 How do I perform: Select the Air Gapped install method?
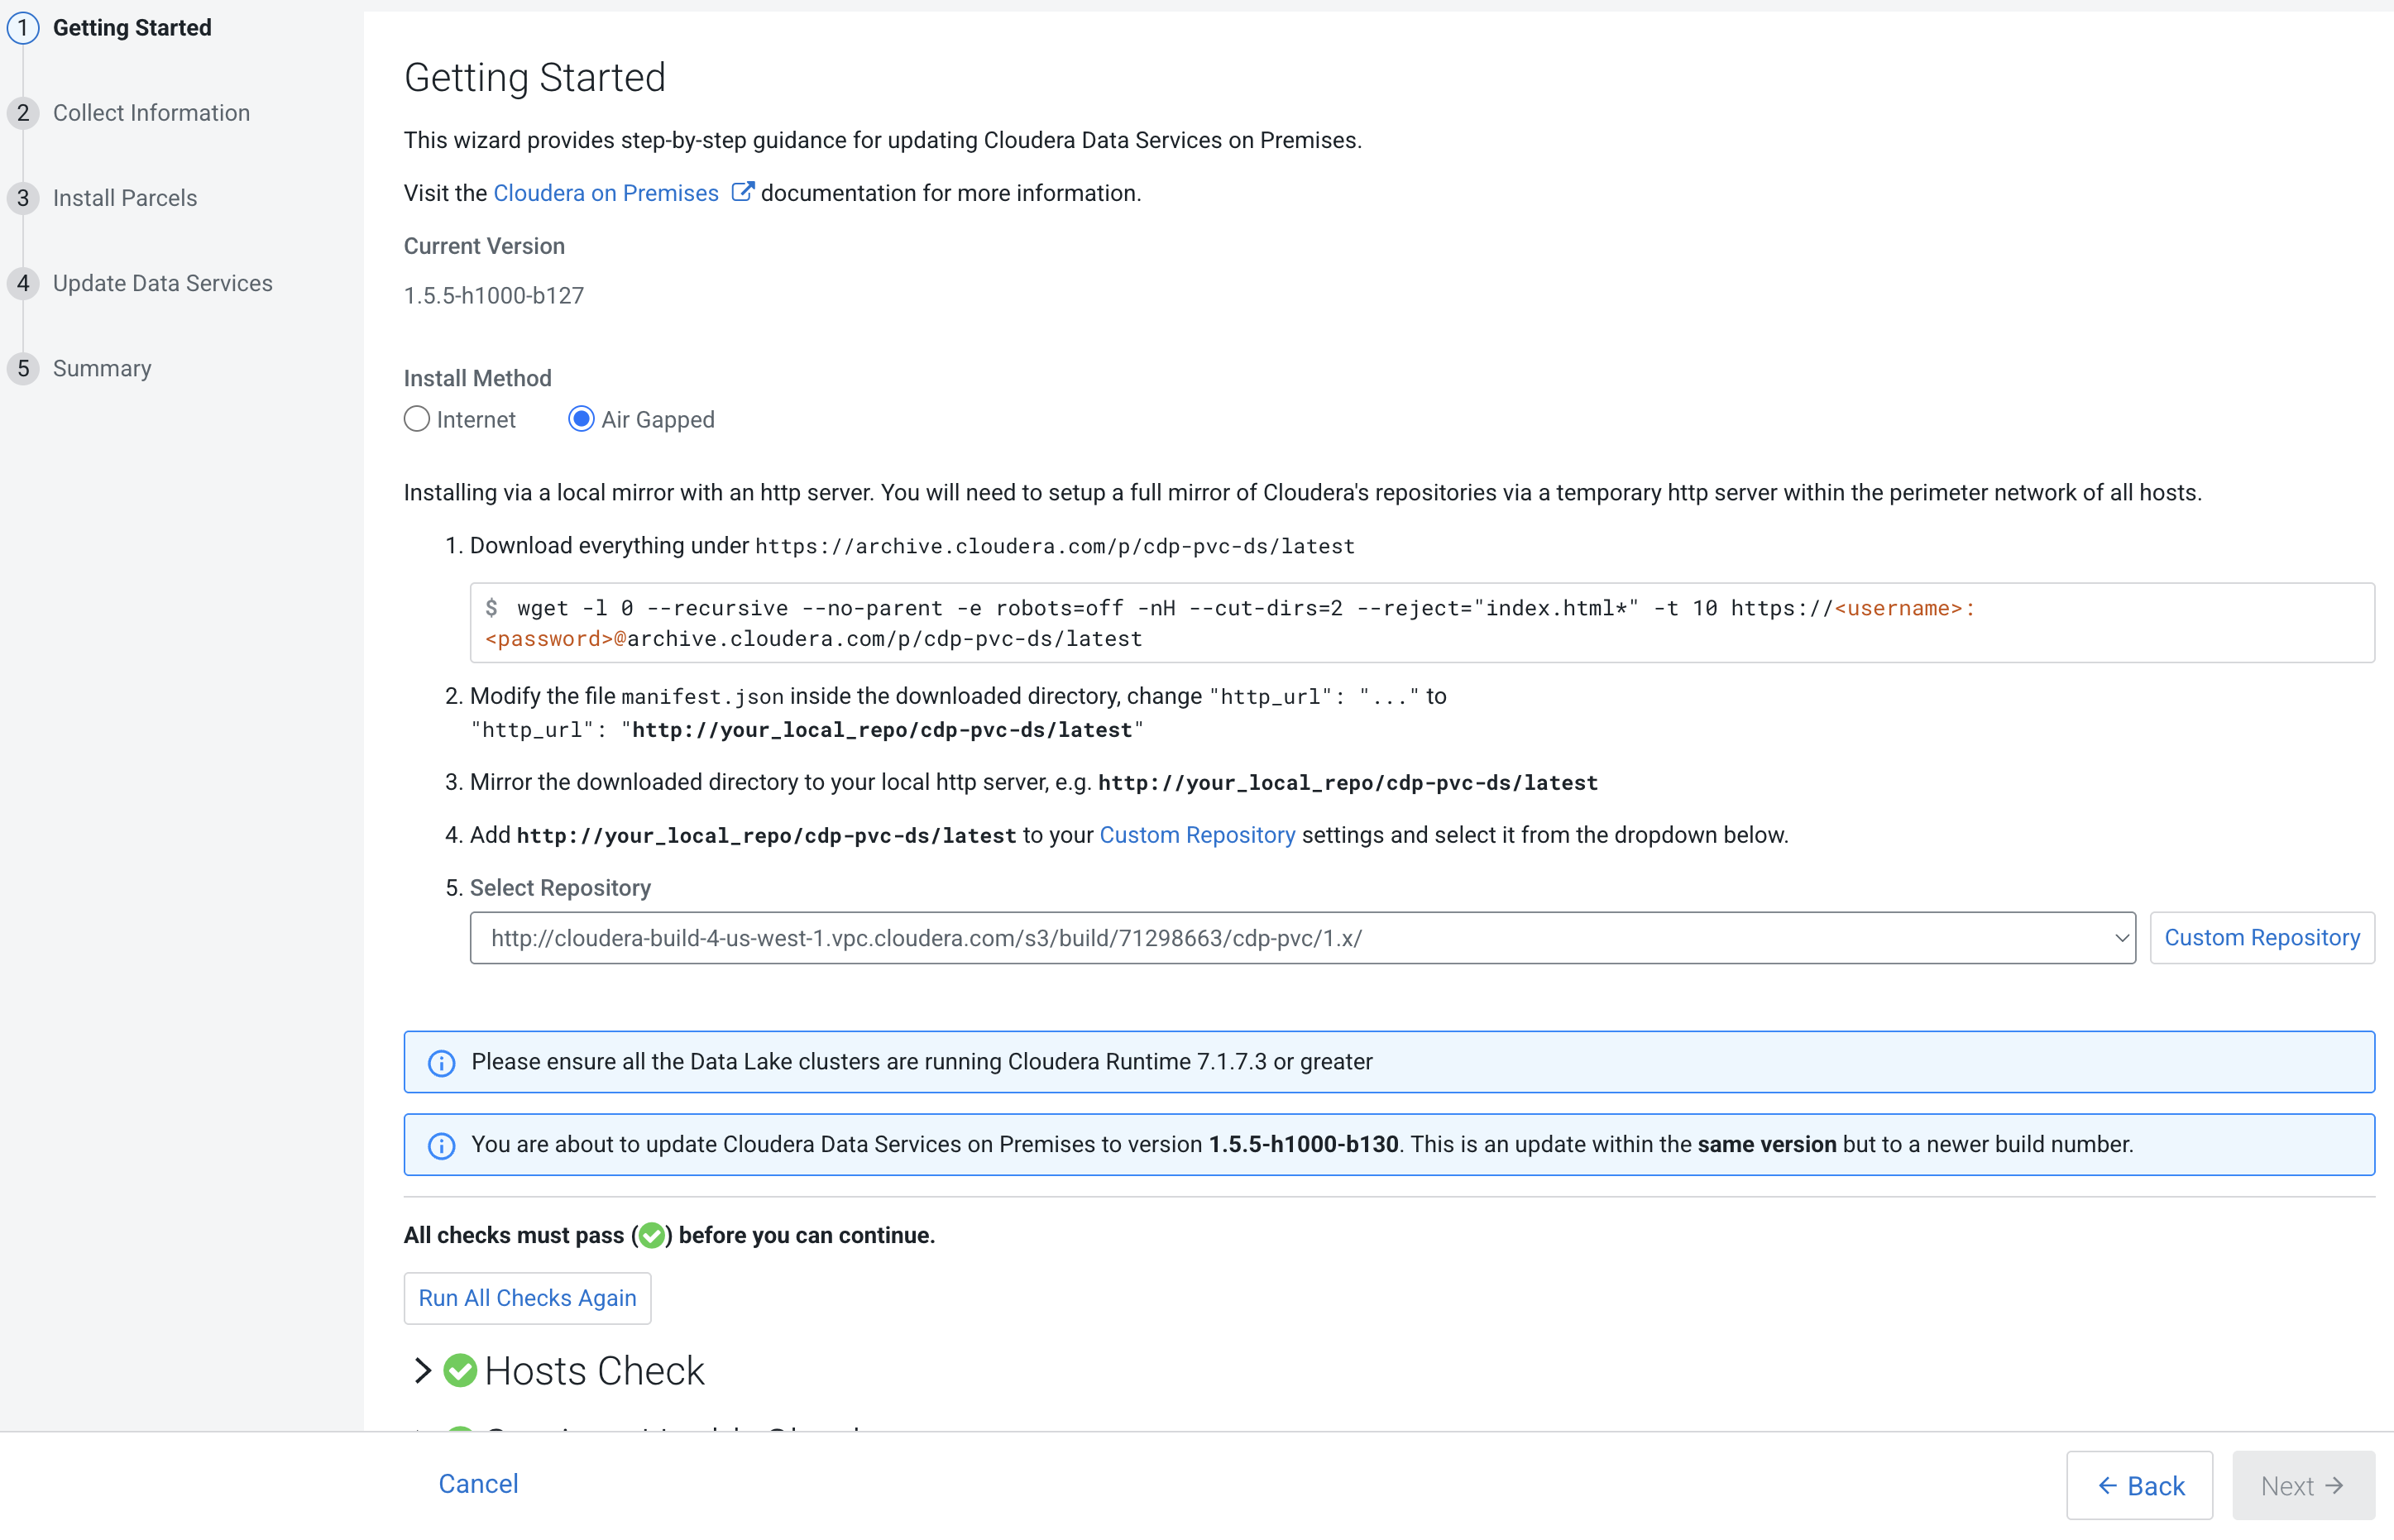[x=581, y=419]
